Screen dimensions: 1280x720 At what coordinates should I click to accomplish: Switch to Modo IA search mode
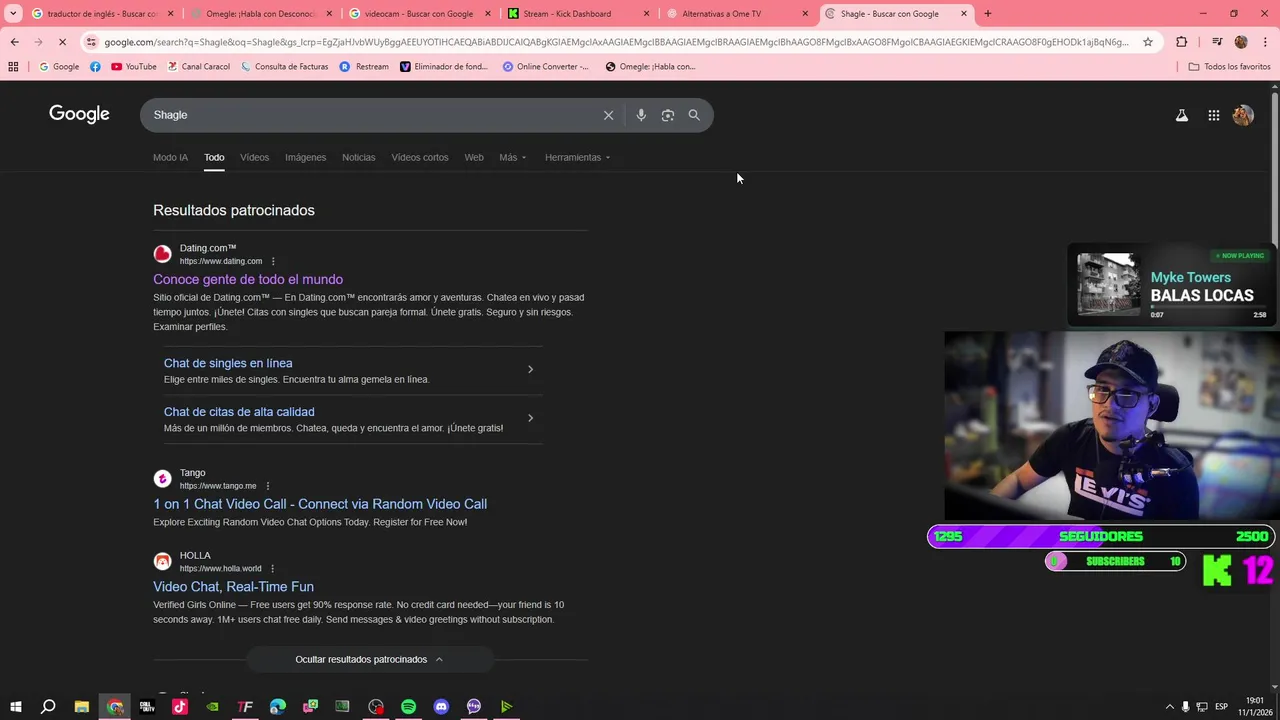(170, 157)
